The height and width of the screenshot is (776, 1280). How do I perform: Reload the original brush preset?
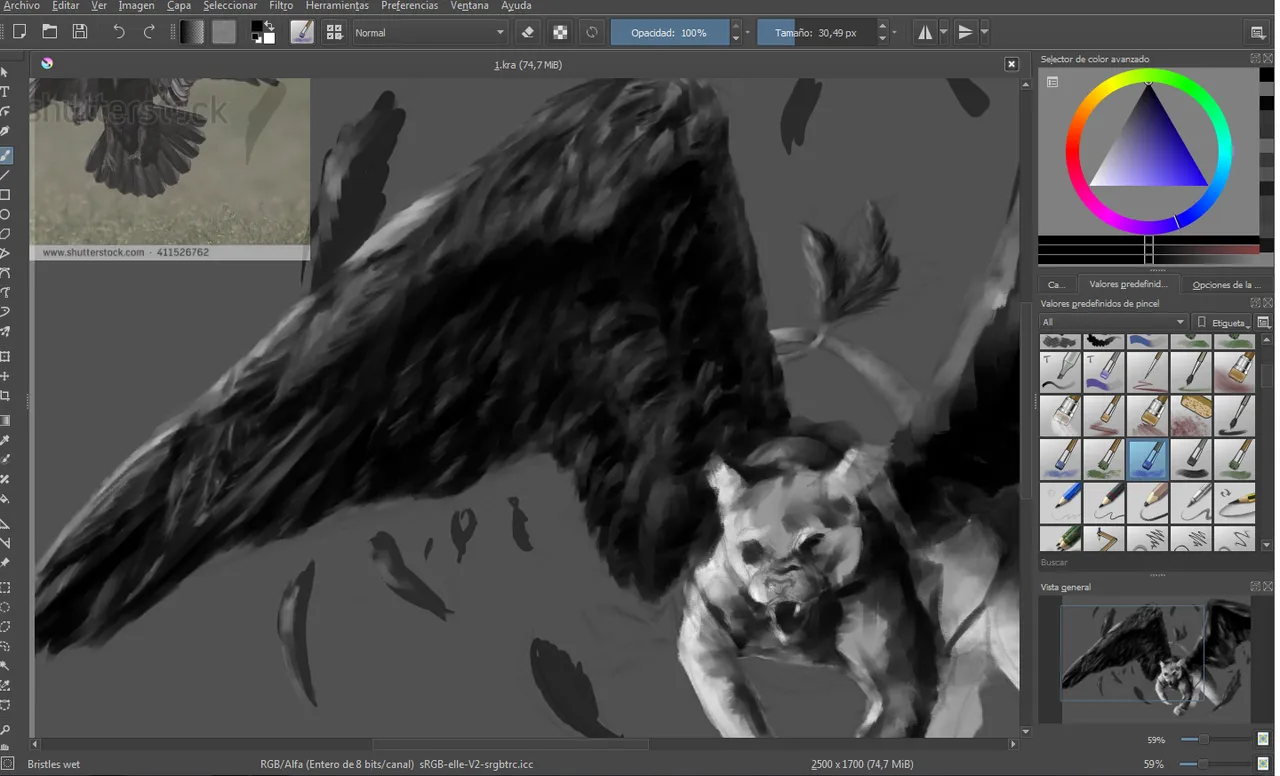click(592, 32)
